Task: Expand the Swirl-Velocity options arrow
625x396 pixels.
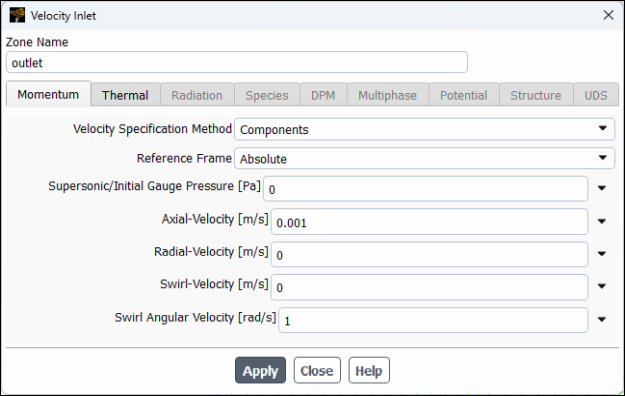Action: coord(602,286)
